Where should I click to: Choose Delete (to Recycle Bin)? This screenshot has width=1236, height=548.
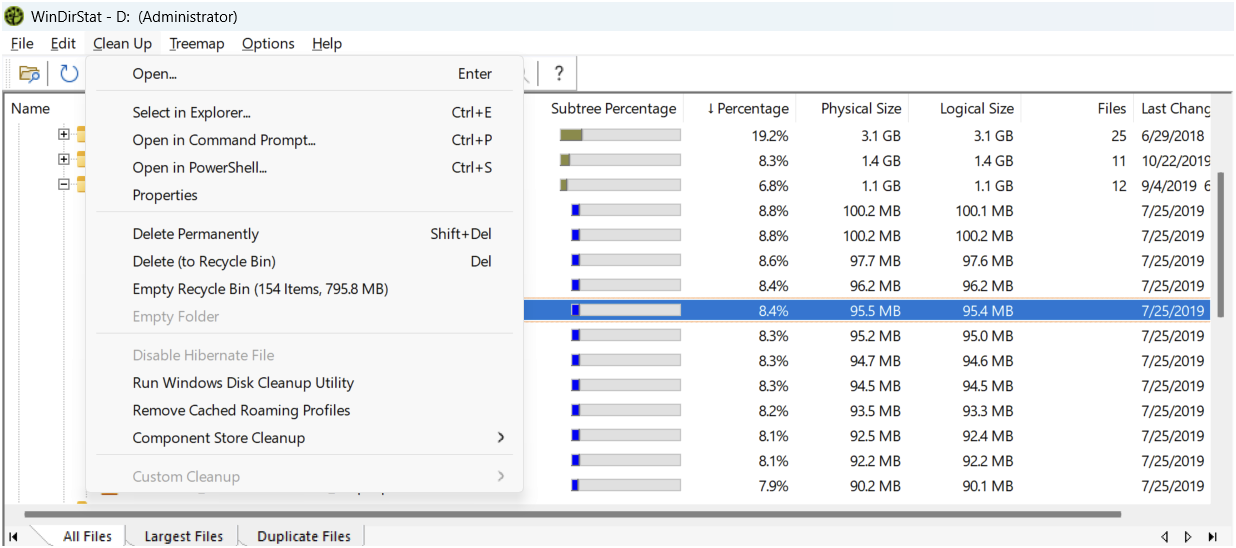304,261
